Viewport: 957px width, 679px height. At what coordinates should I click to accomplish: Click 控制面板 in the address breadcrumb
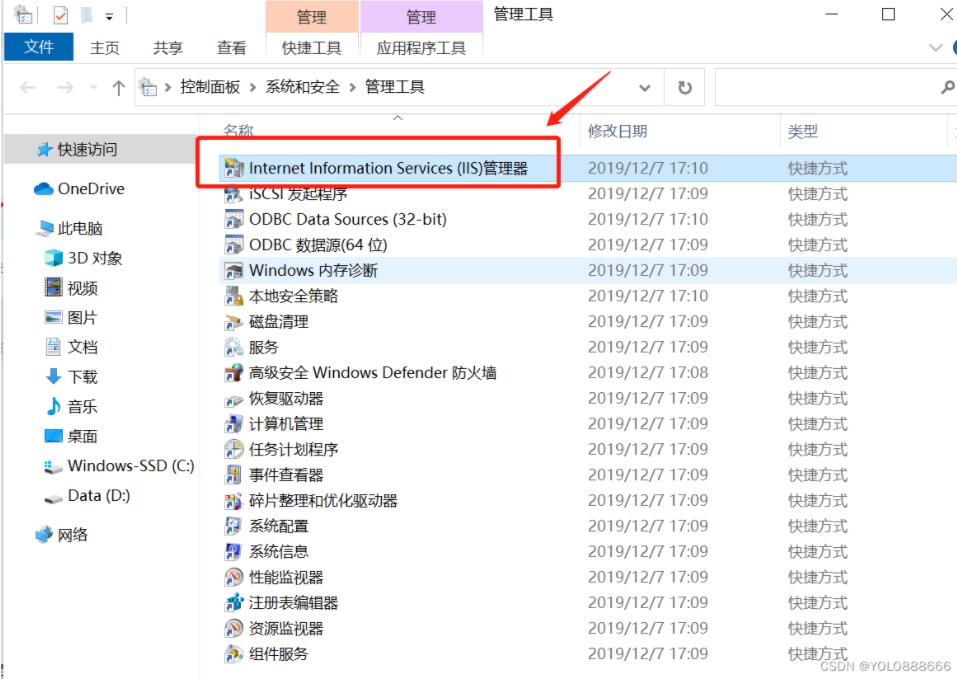[x=210, y=87]
